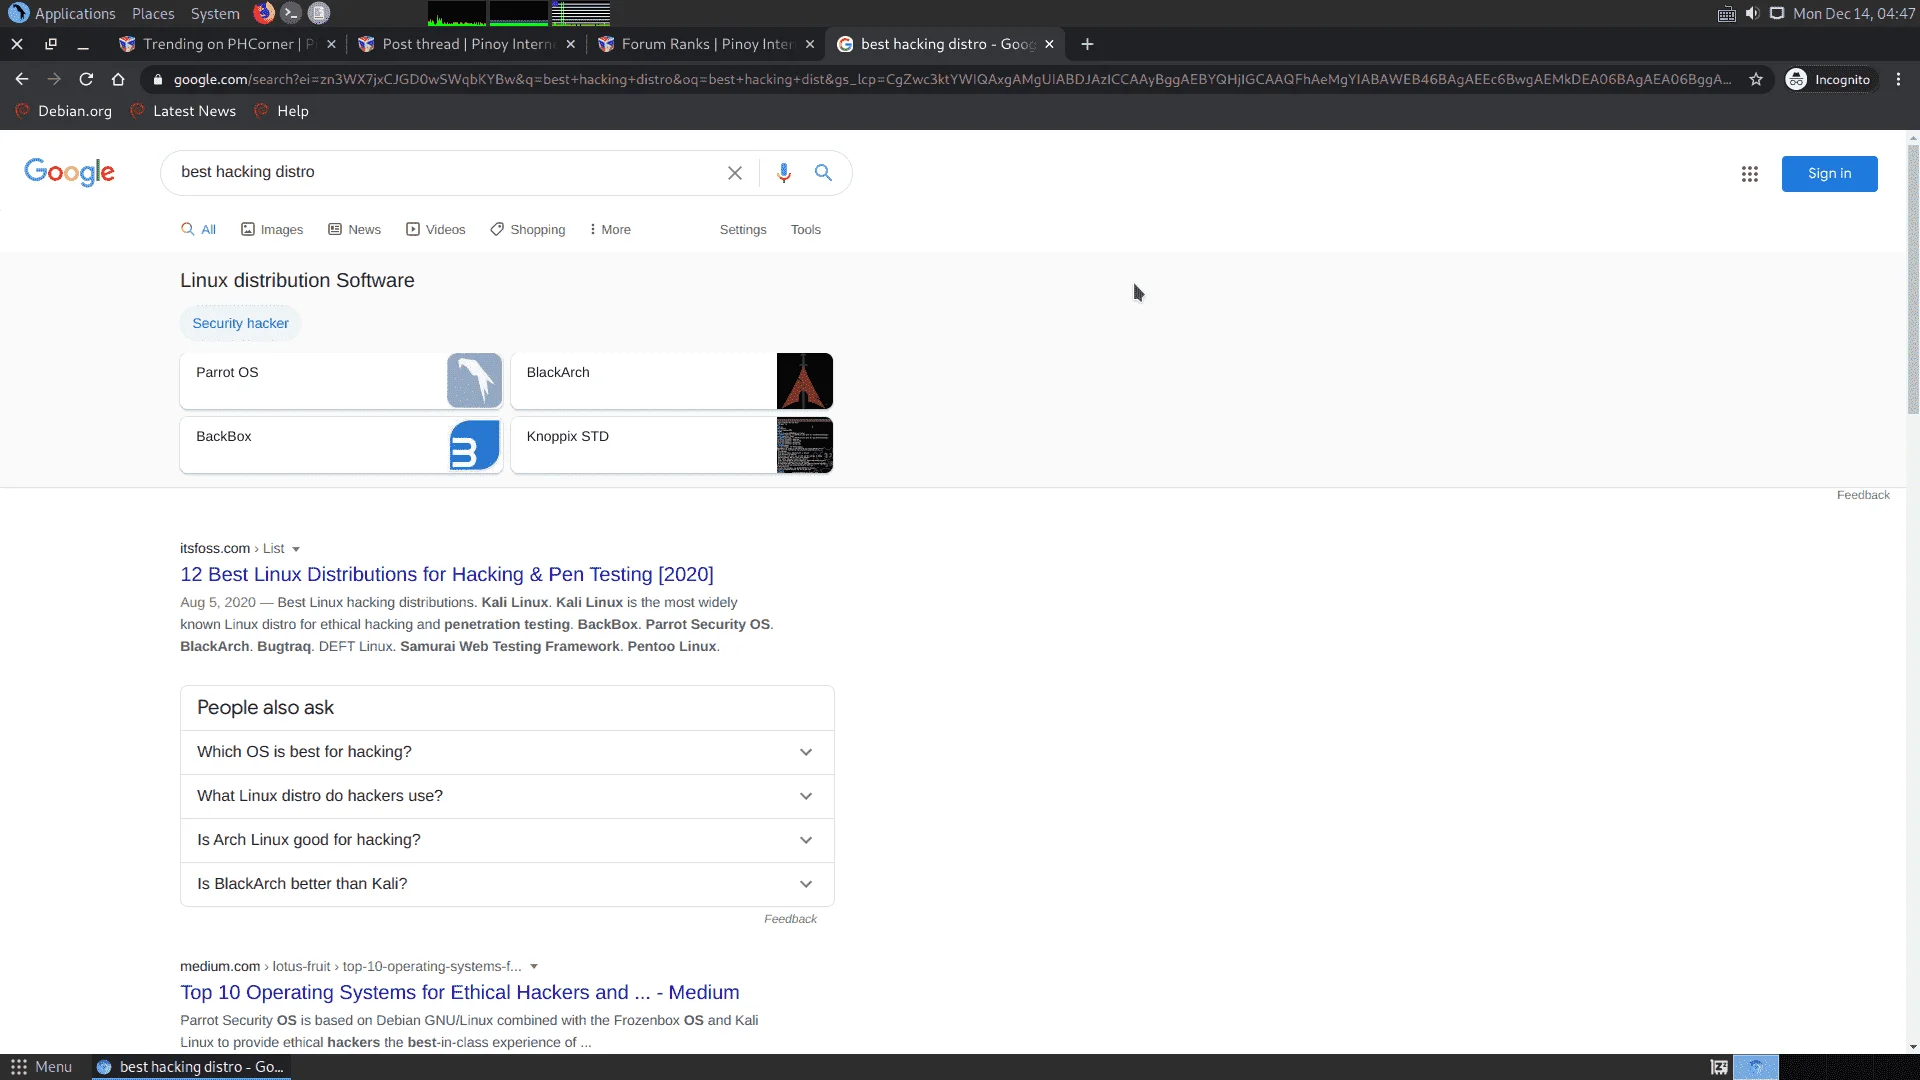Open '12 Best Linux Distributions for Hacking' result
This screenshot has width=1920, height=1080.
(x=447, y=574)
